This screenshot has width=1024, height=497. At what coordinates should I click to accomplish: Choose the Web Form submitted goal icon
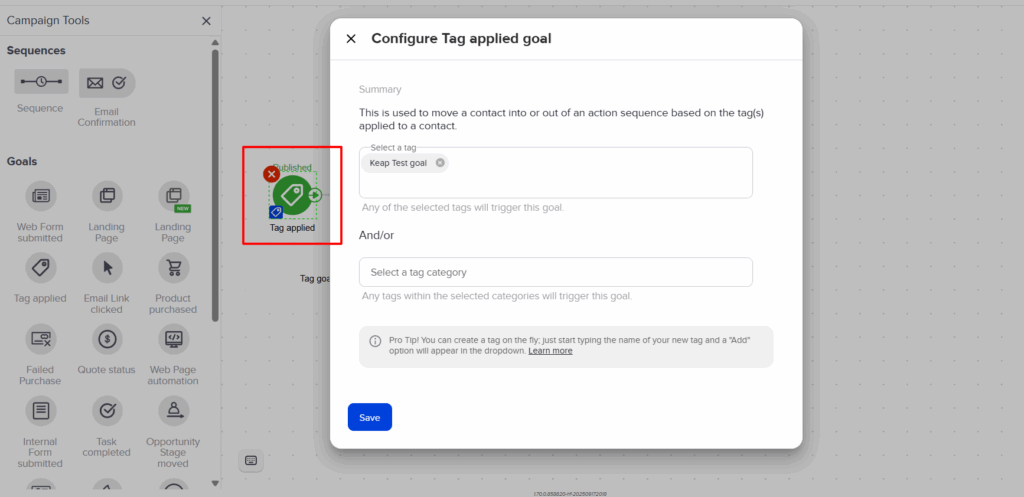click(41, 195)
